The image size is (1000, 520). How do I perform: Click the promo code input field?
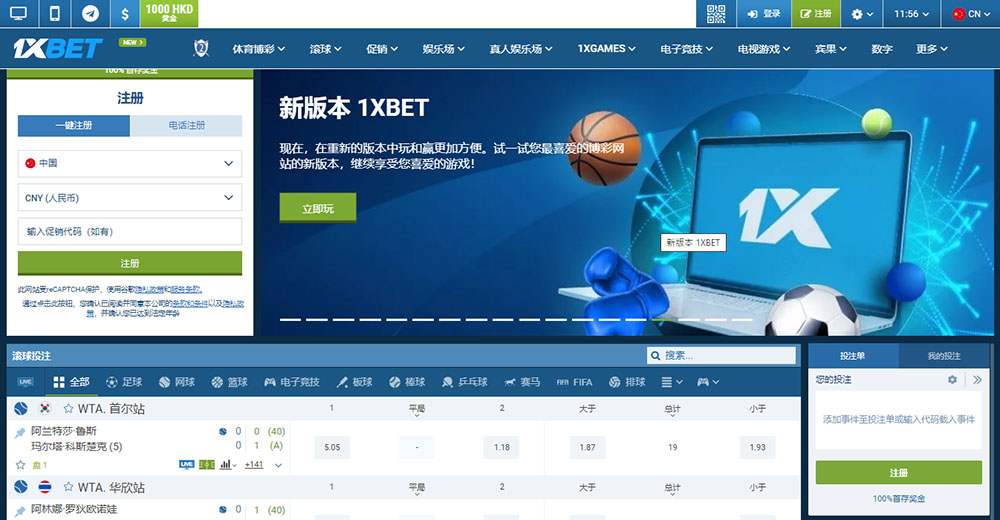(129, 232)
